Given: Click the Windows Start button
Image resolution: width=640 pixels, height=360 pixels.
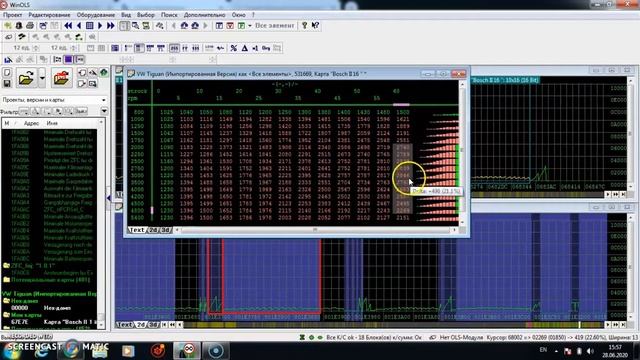Looking at the screenshot, I should 11,351.
